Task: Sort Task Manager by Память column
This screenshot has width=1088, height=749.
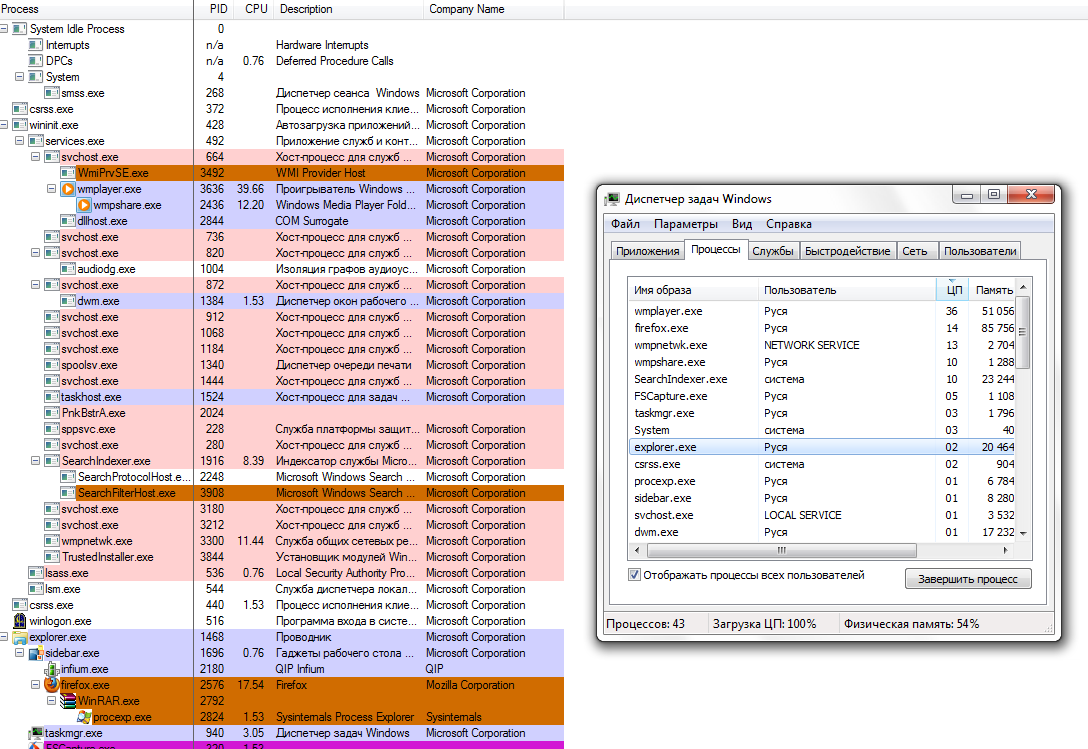Action: point(992,290)
